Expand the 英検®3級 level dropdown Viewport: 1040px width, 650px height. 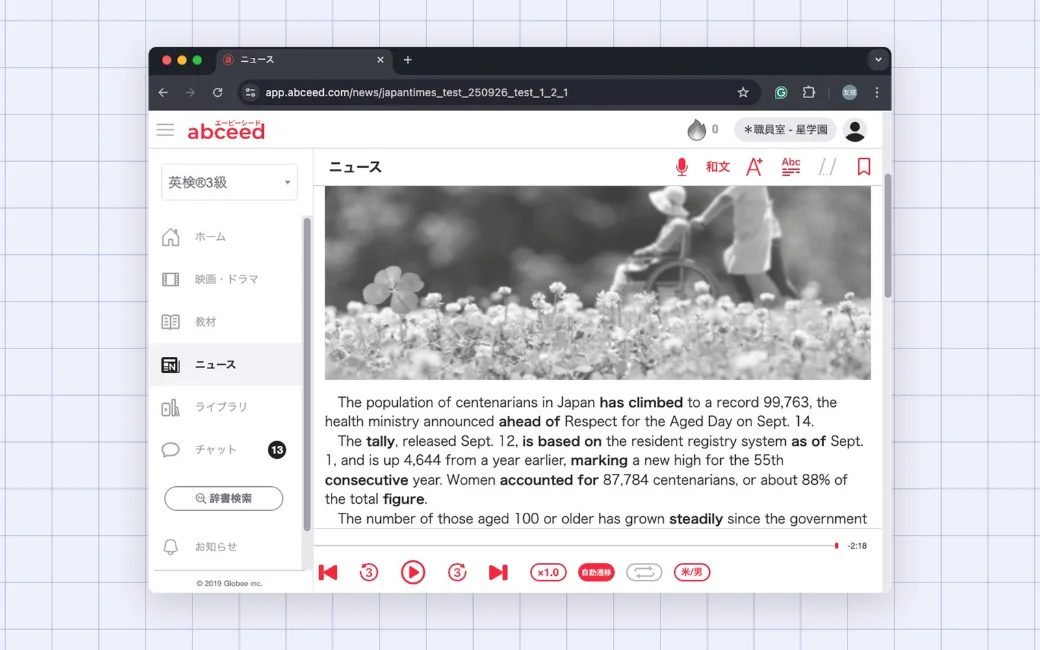[229, 182]
